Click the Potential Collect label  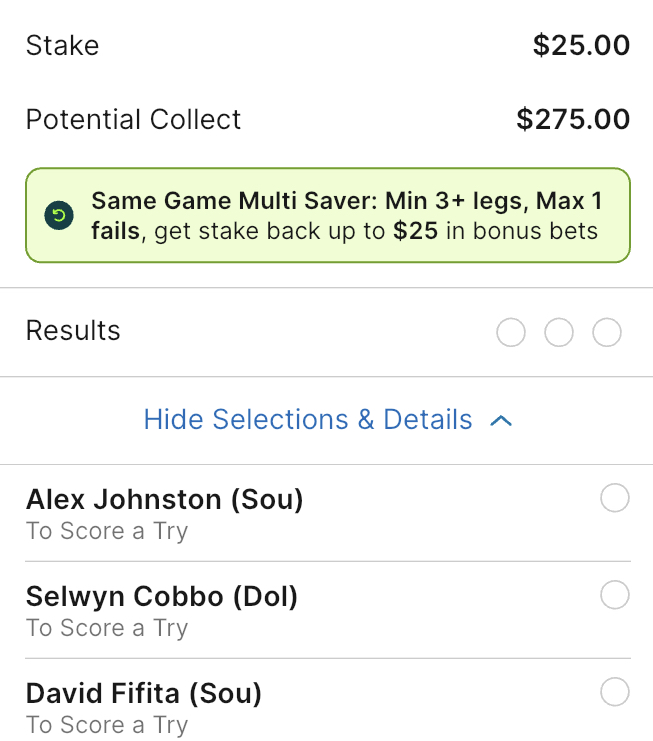click(133, 120)
